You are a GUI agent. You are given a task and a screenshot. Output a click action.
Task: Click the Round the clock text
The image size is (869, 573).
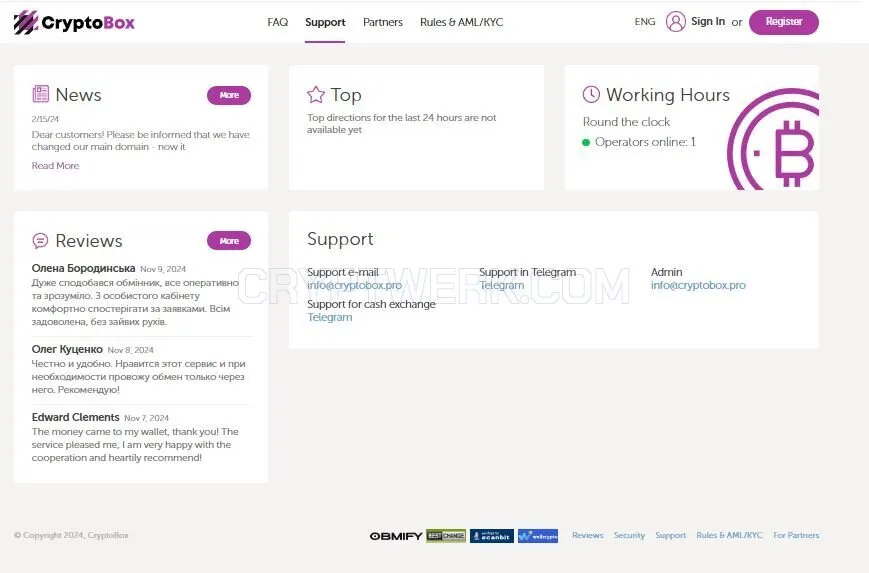click(626, 122)
